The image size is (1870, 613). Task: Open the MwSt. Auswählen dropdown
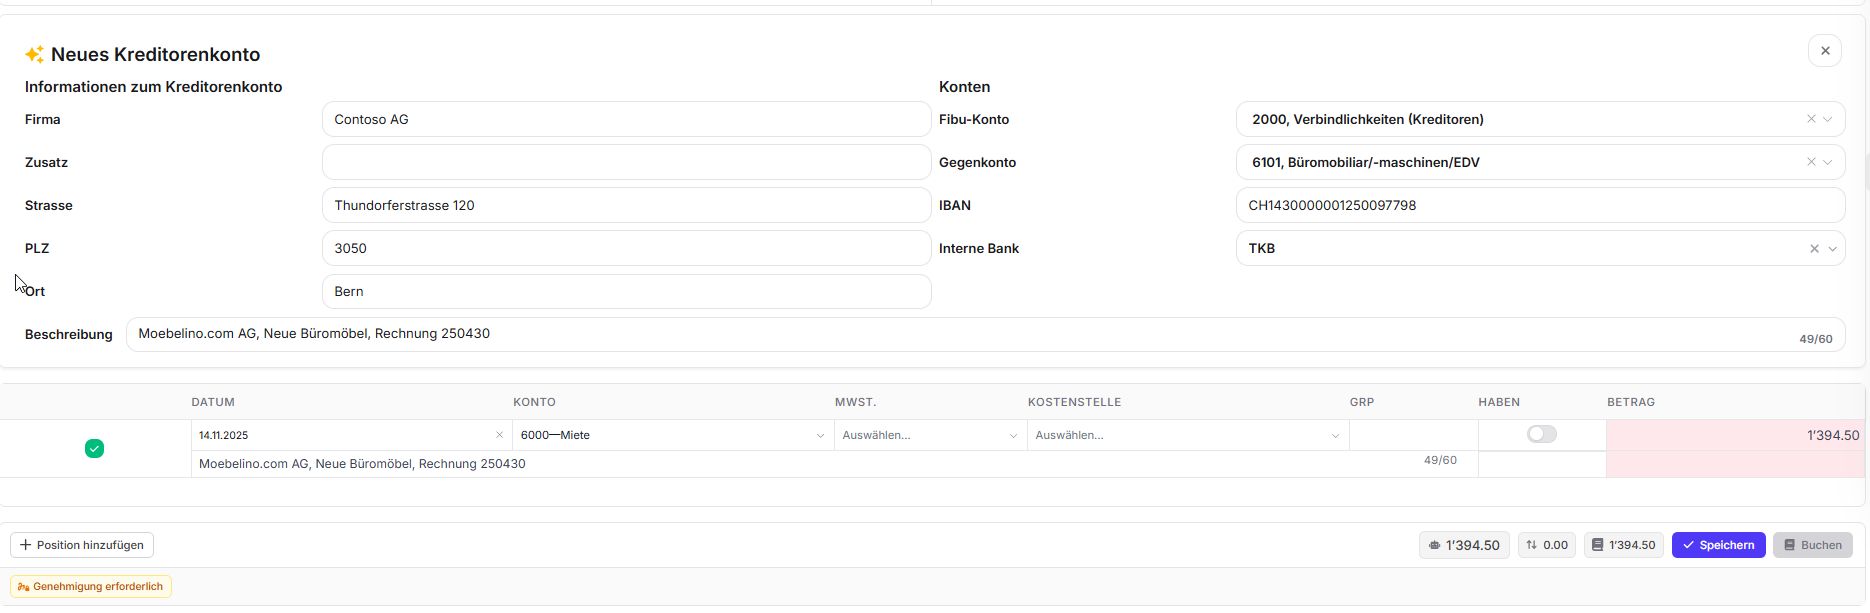coord(929,435)
